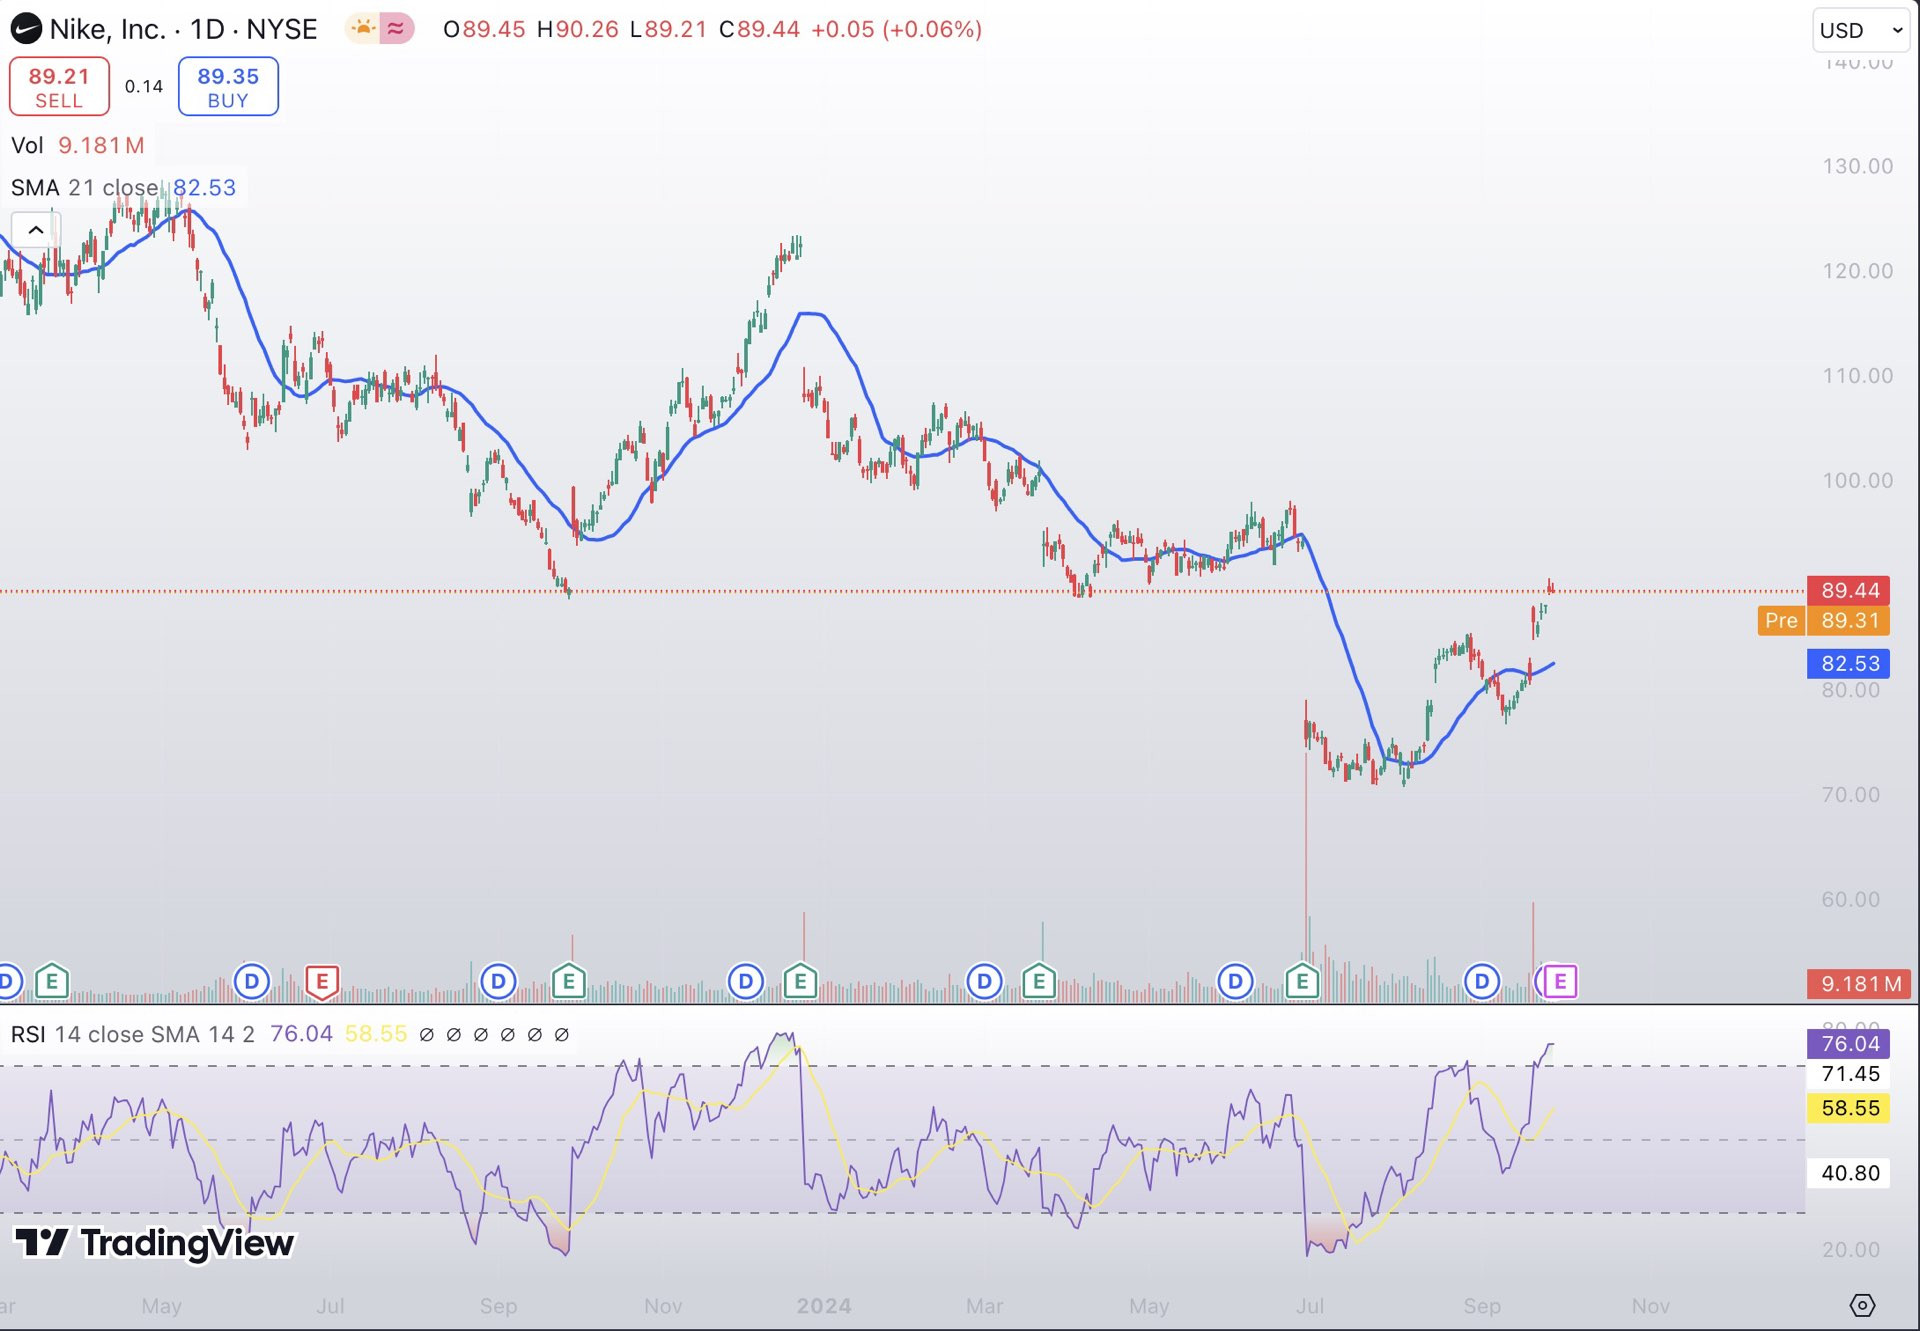Image resolution: width=1920 pixels, height=1331 pixels.
Task: Collapse the indicator legend with chevron
Action: tap(36, 230)
